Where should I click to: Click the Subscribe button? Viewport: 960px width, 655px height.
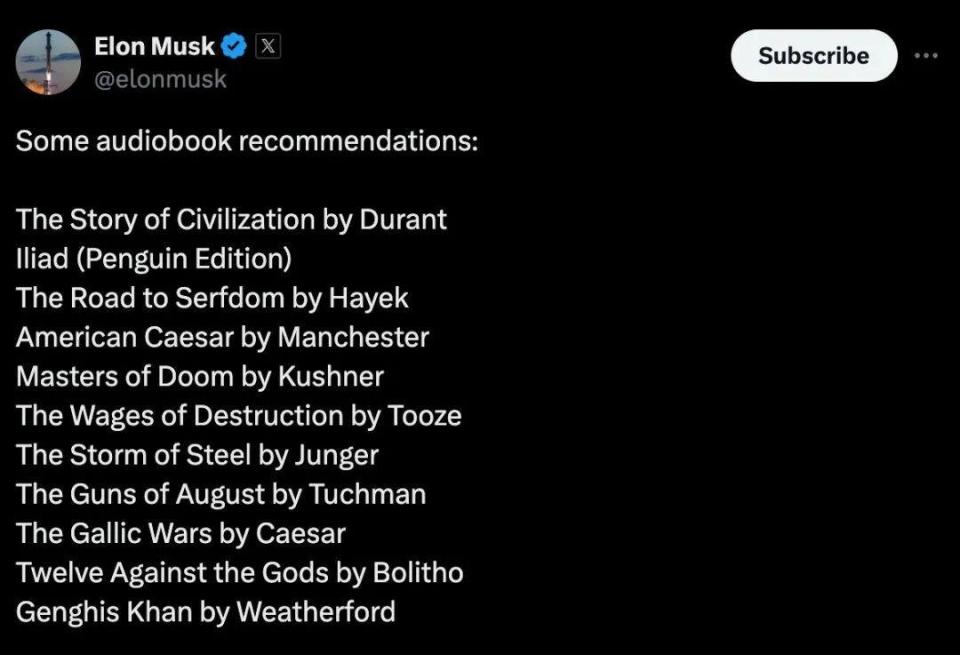814,56
